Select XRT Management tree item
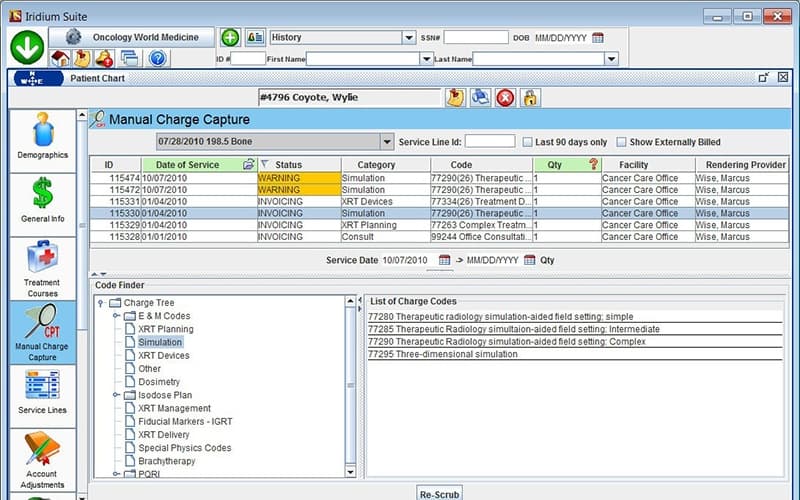 (x=174, y=408)
